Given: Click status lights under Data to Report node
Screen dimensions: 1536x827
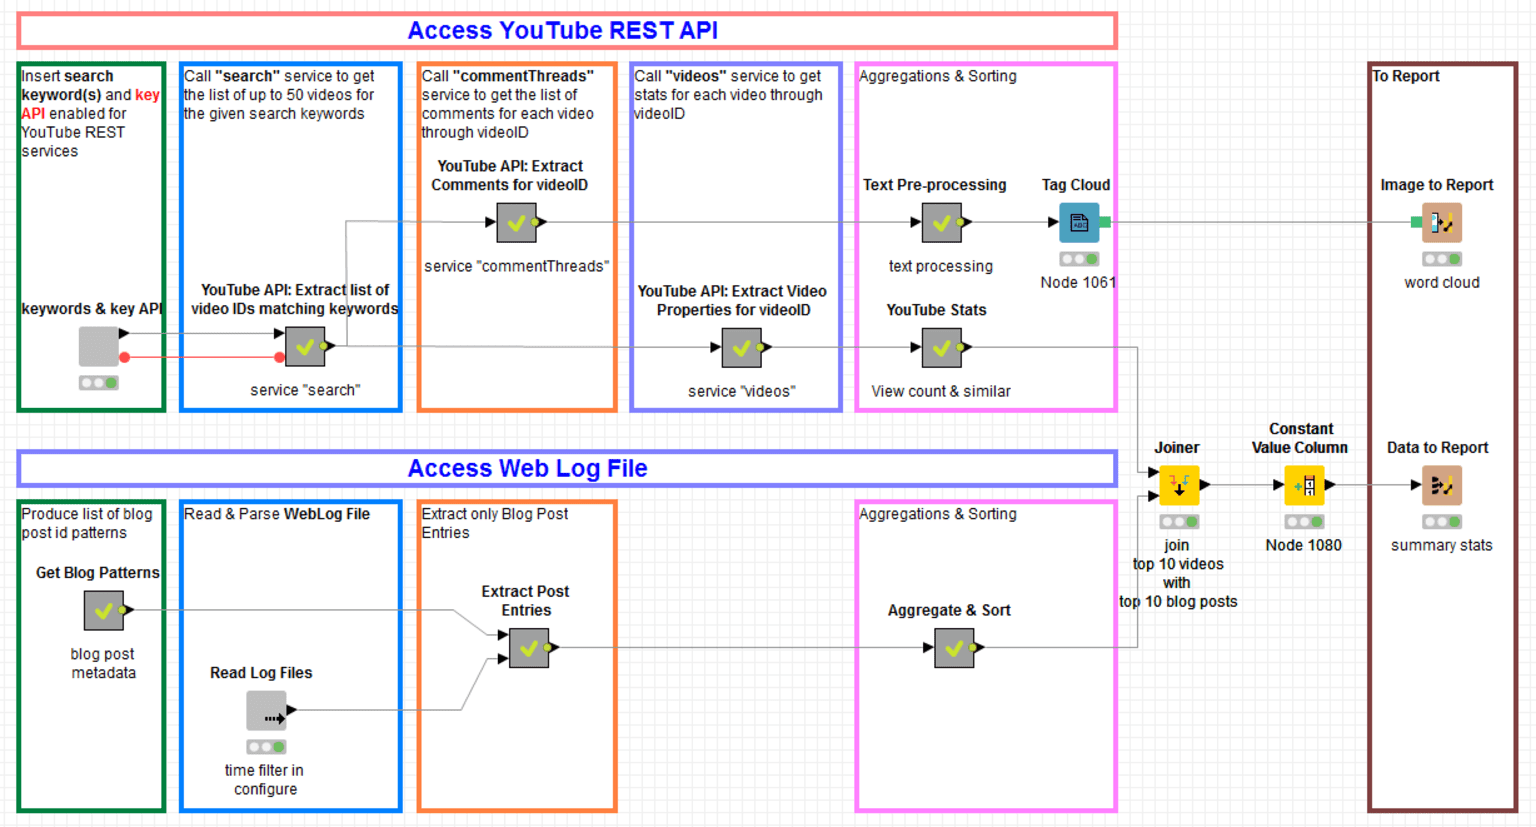Looking at the screenshot, I should pos(1442,522).
